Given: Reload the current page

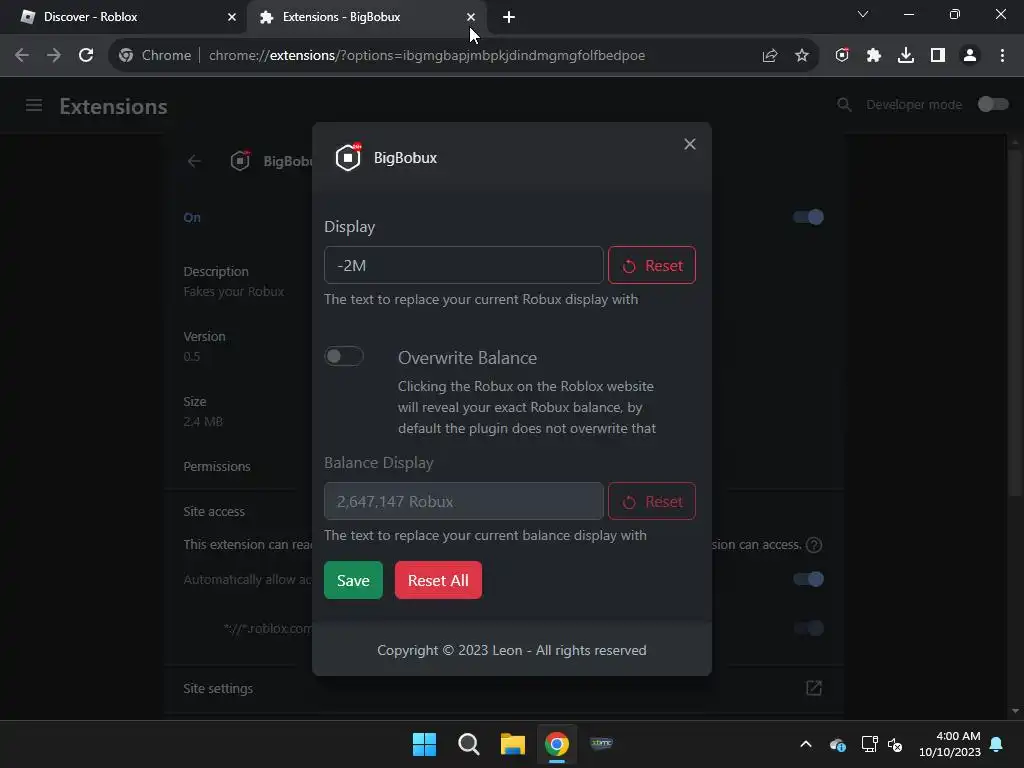Looking at the screenshot, I should pyautogui.click(x=86, y=55).
